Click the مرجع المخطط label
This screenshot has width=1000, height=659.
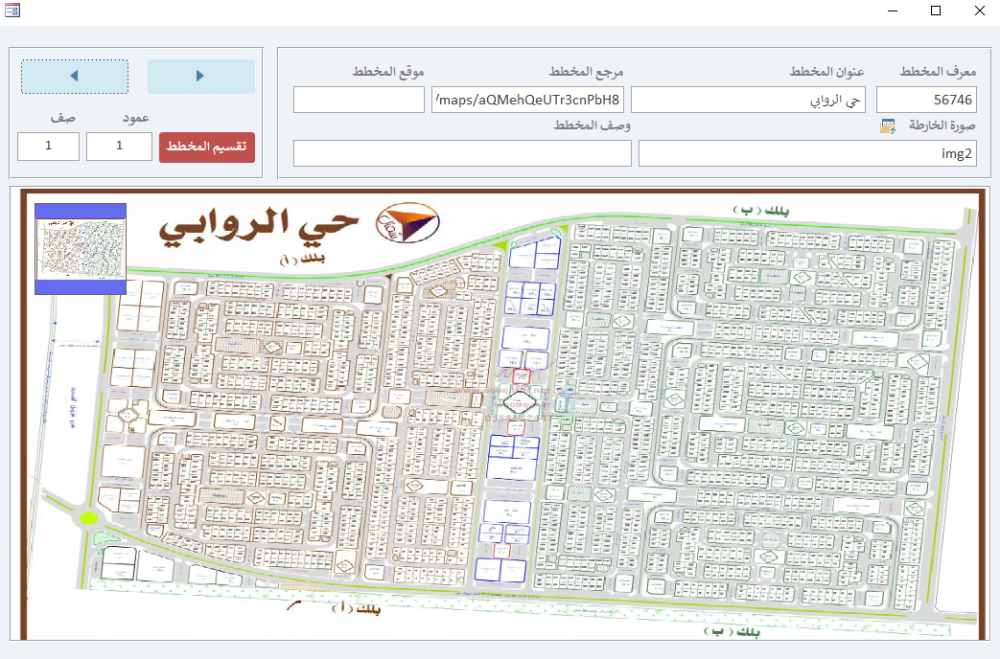click(x=586, y=71)
